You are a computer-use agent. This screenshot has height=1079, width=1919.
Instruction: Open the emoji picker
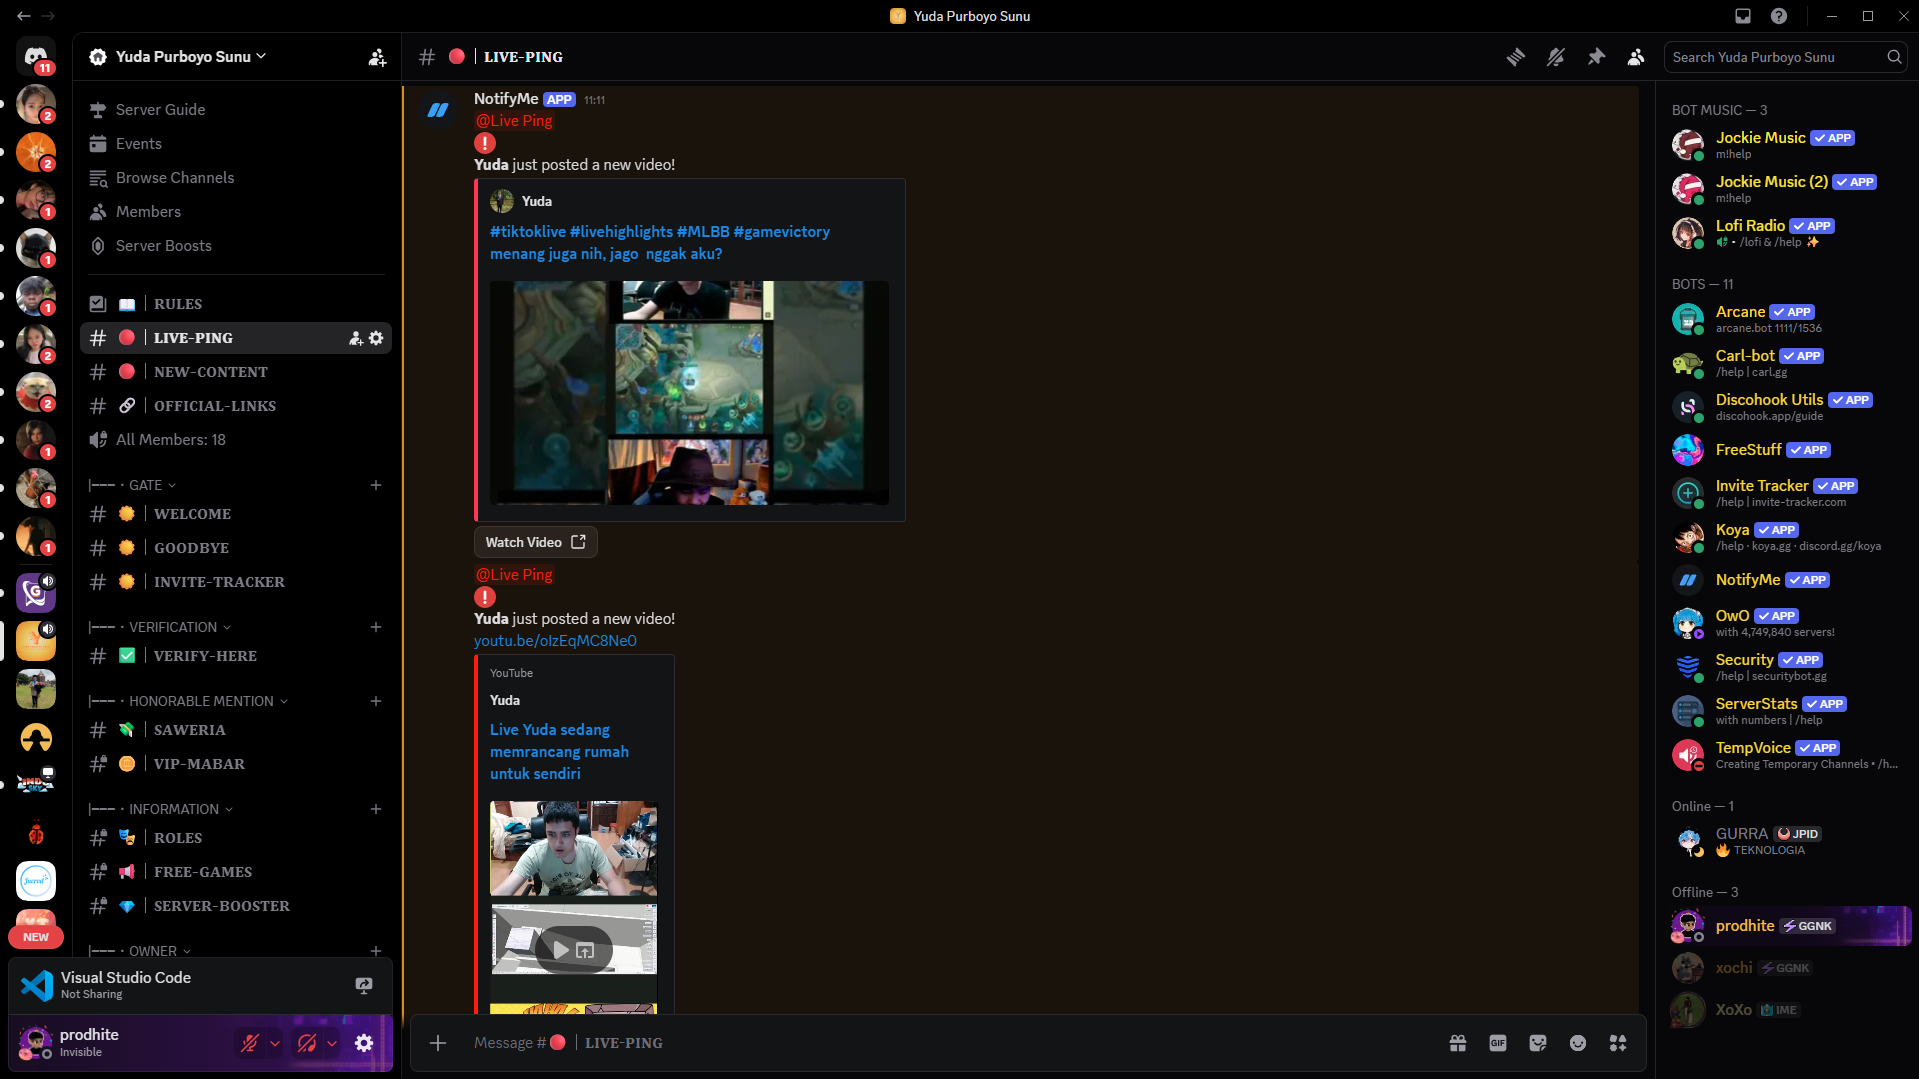point(1578,1043)
